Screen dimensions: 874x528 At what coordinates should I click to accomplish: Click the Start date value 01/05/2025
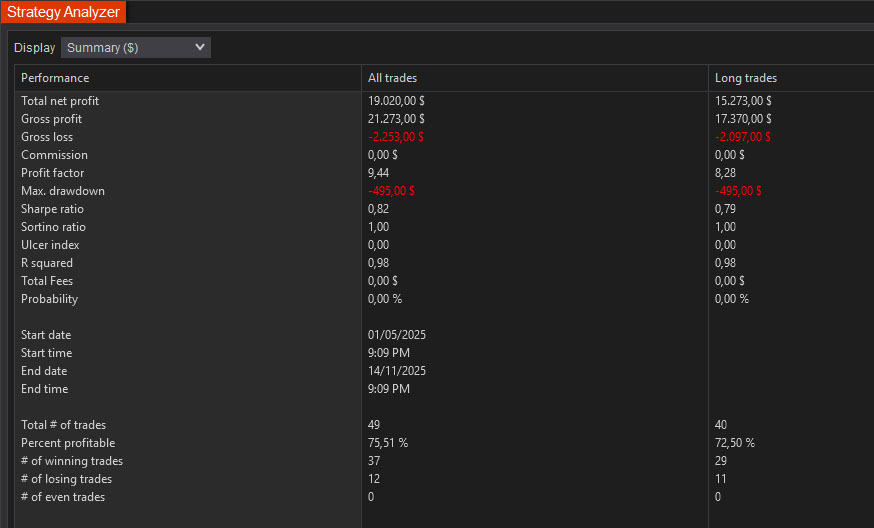tap(397, 335)
